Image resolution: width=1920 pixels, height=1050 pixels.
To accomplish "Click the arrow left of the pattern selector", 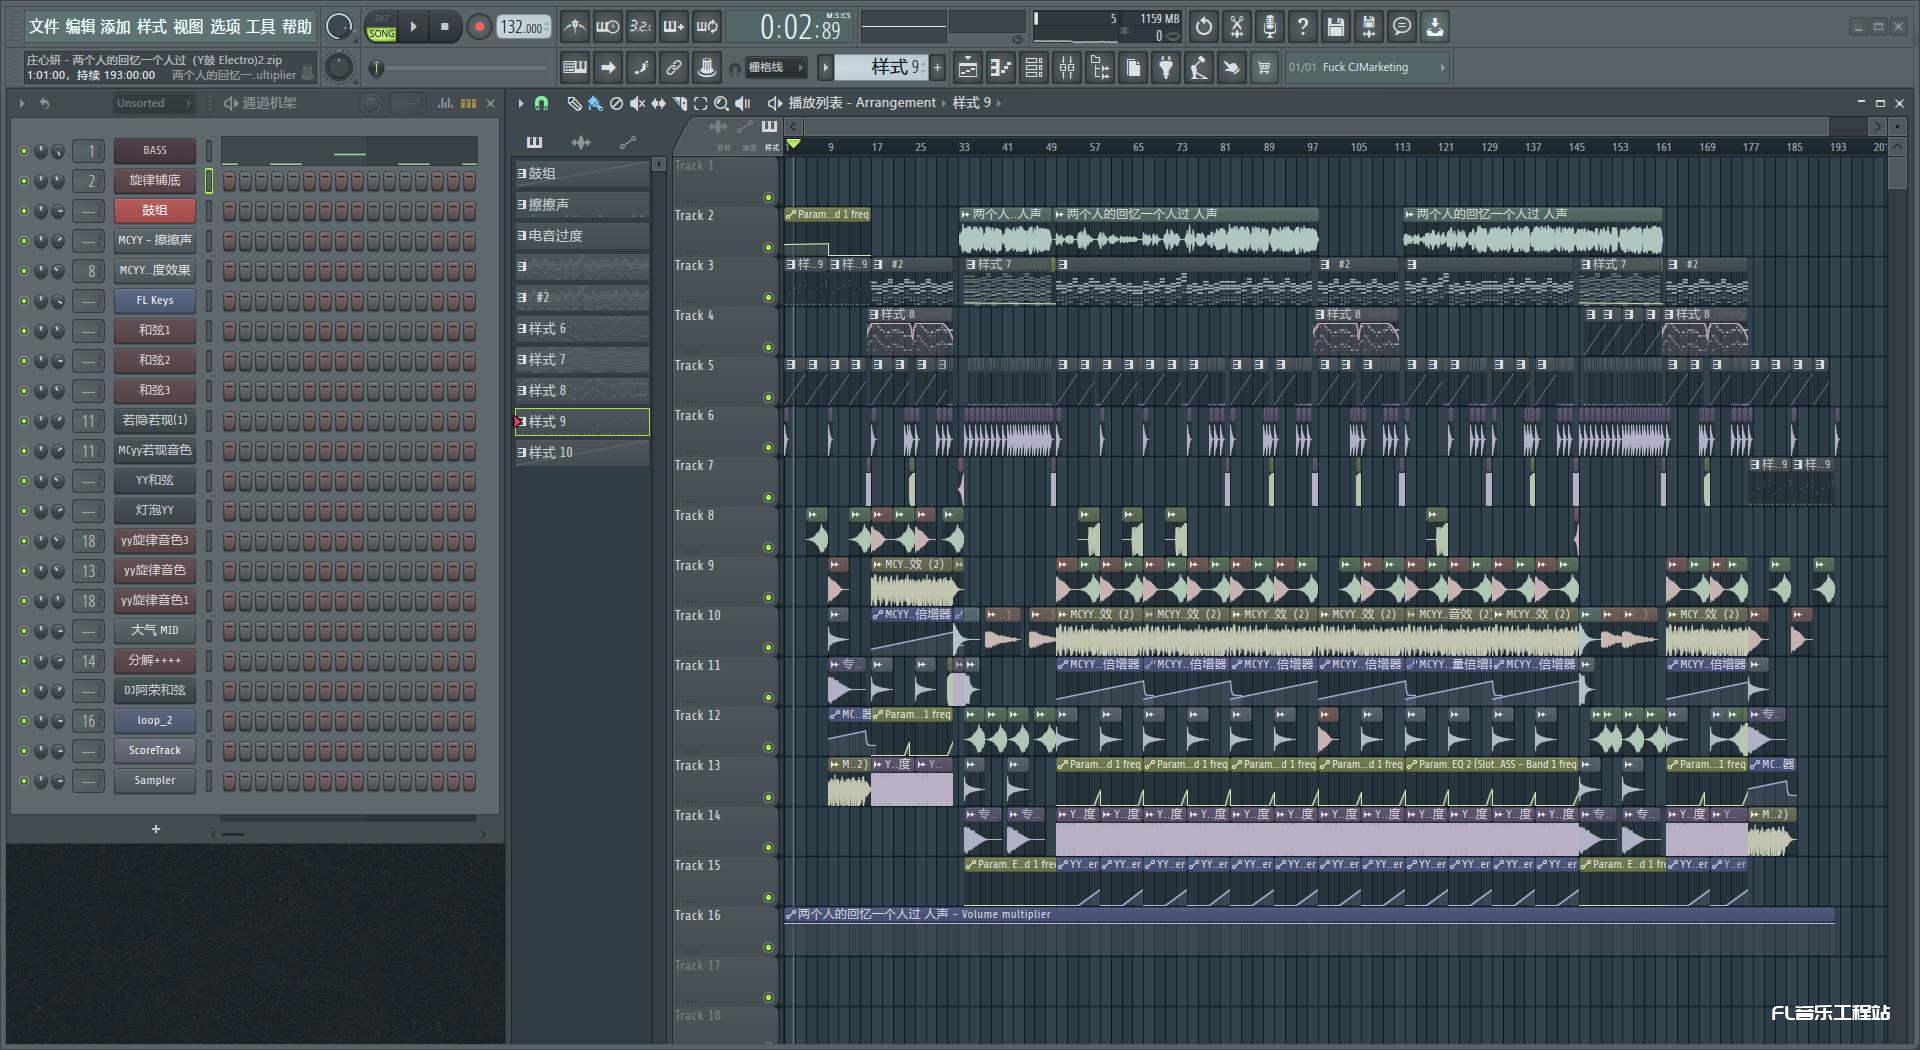I will click(825, 67).
